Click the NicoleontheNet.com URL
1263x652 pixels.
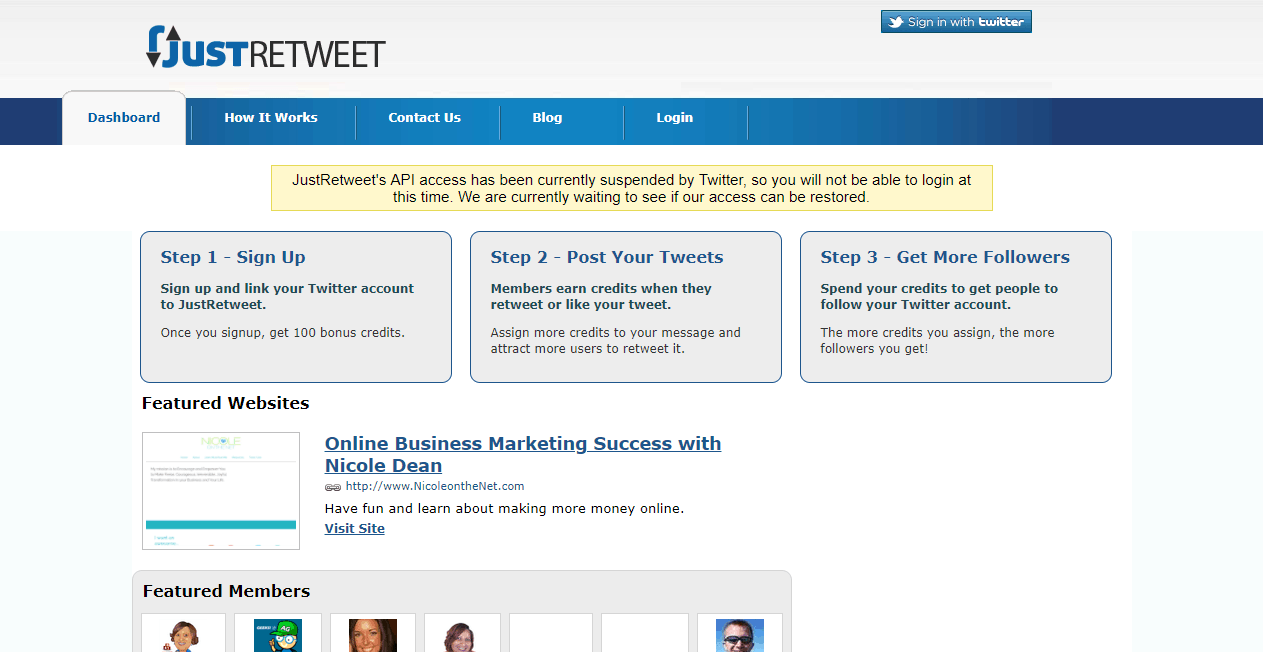point(435,486)
